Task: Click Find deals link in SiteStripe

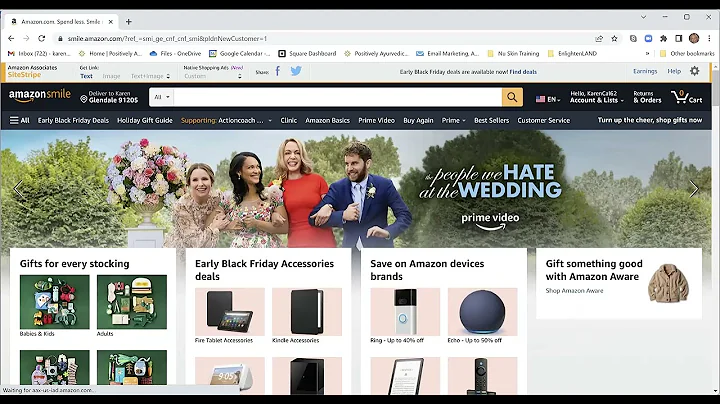Action: coord(523,72)
